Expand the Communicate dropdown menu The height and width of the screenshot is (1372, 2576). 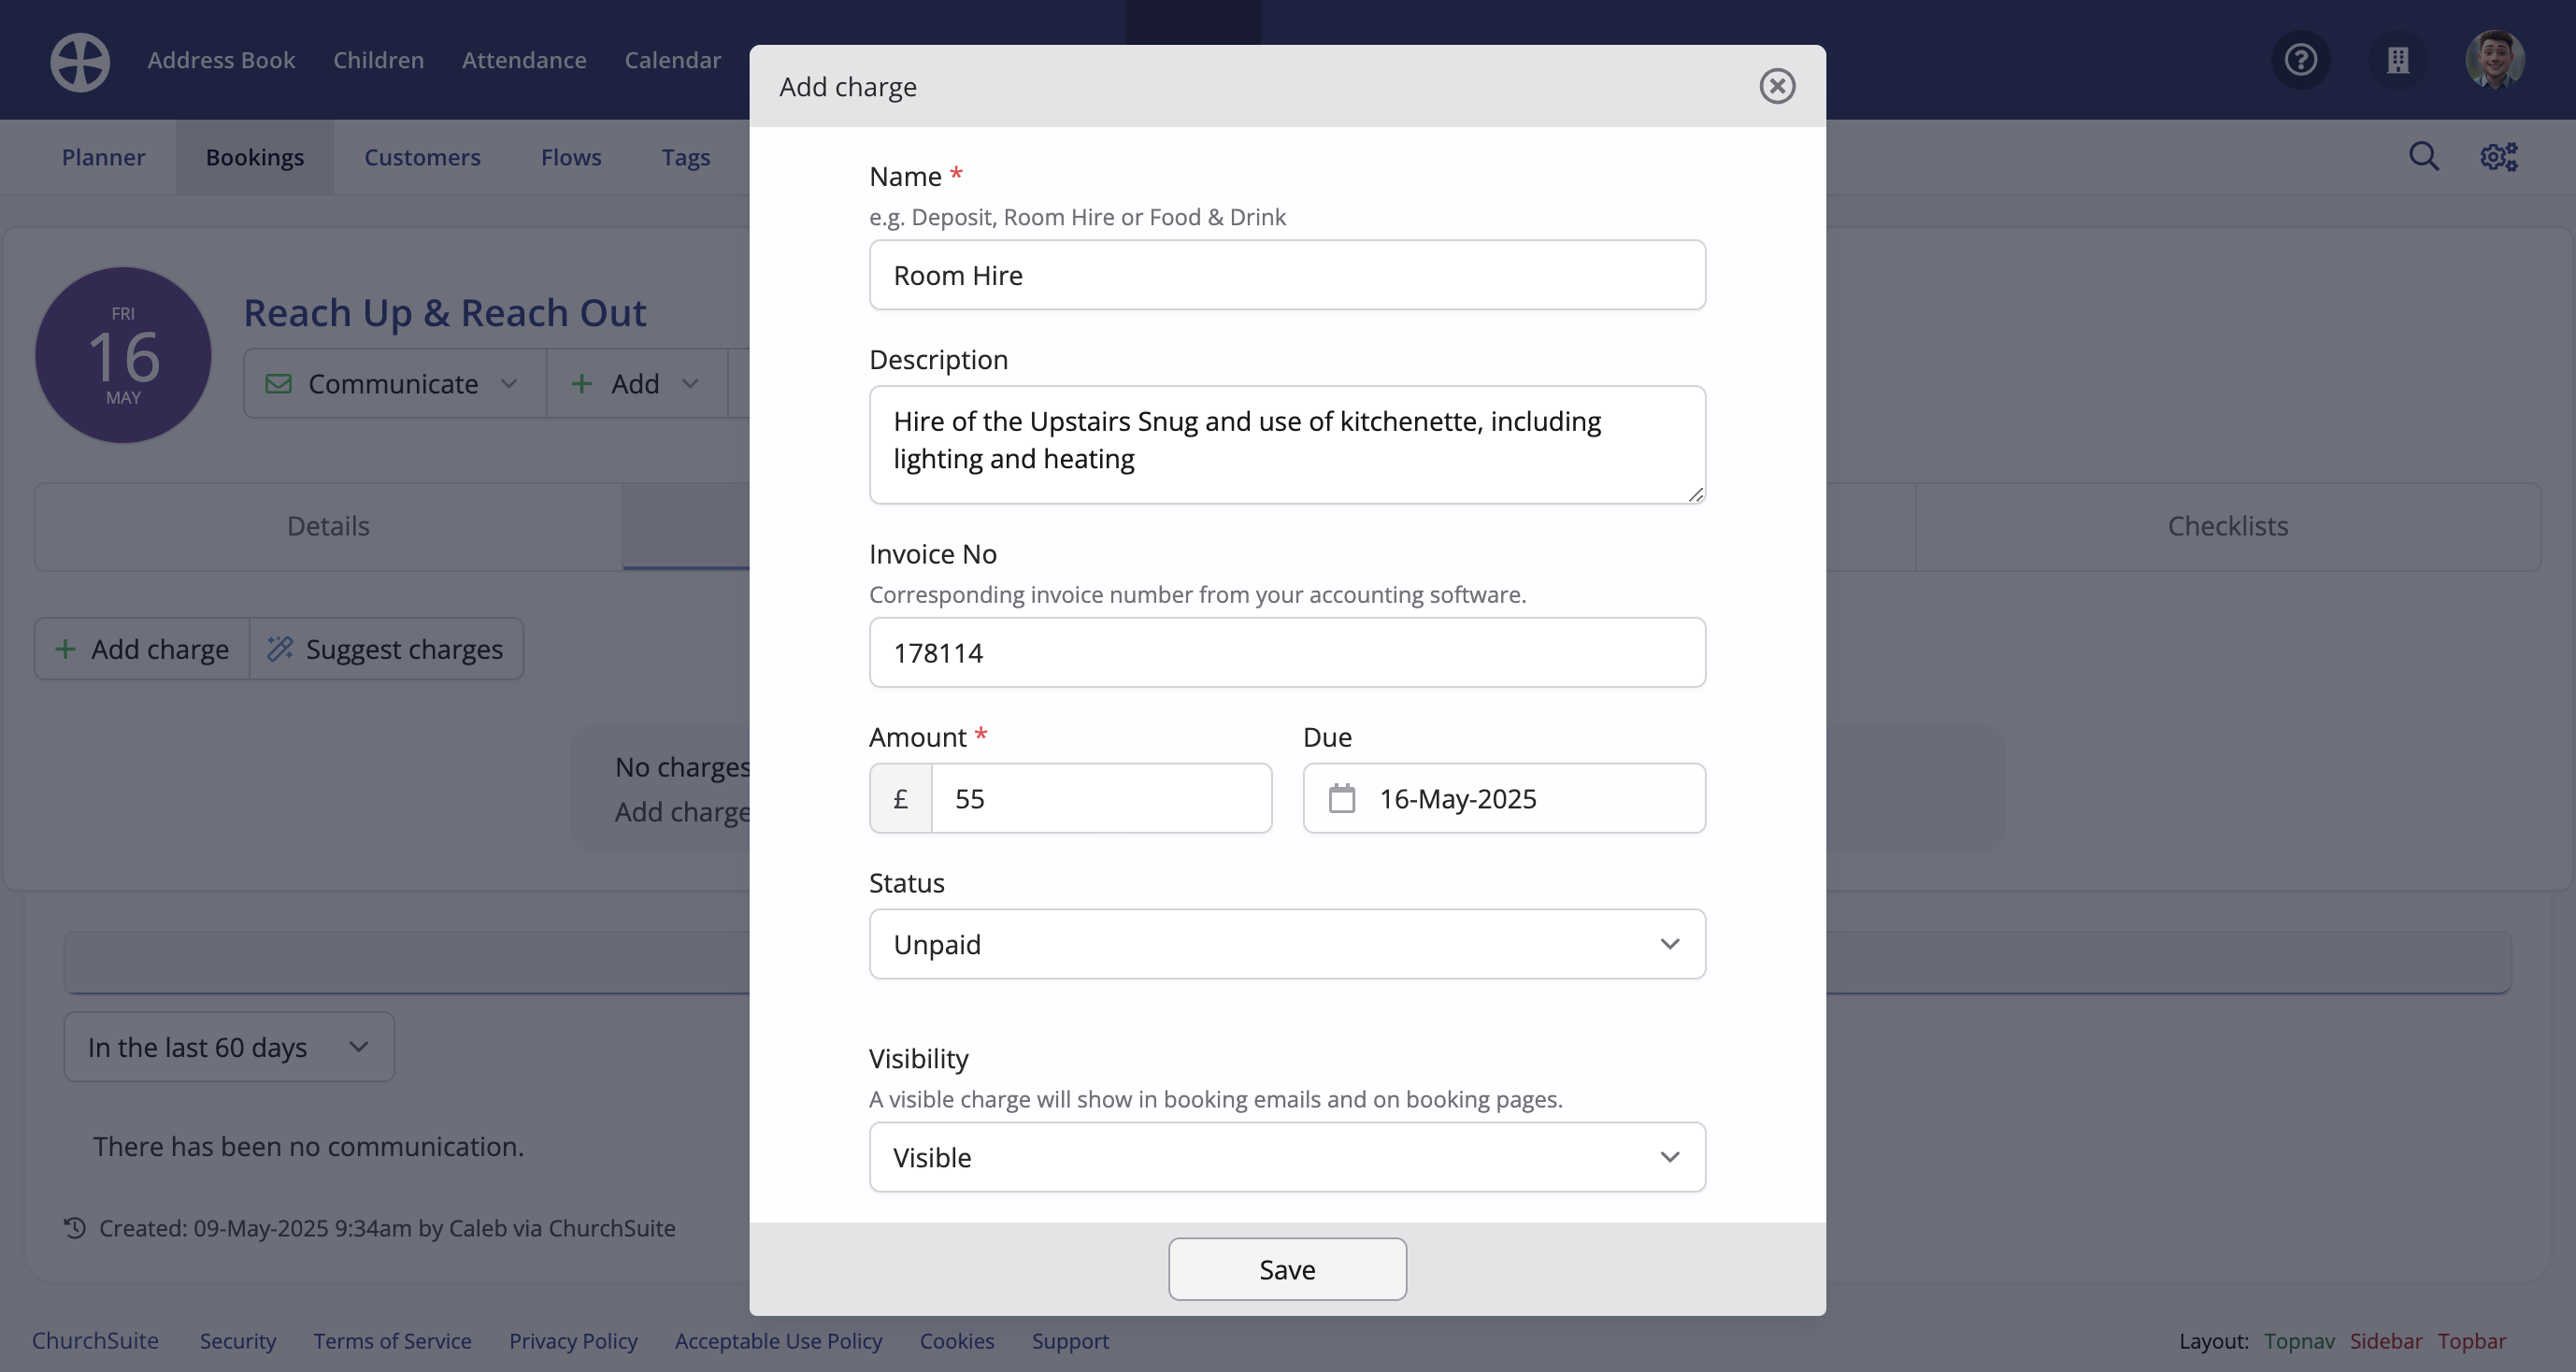[395, 384]
